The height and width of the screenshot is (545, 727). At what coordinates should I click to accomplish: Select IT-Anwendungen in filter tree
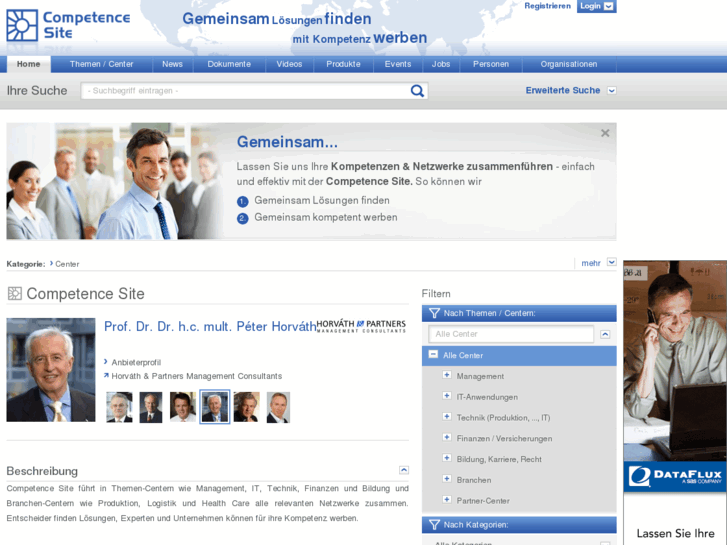(x=487, y=397)
